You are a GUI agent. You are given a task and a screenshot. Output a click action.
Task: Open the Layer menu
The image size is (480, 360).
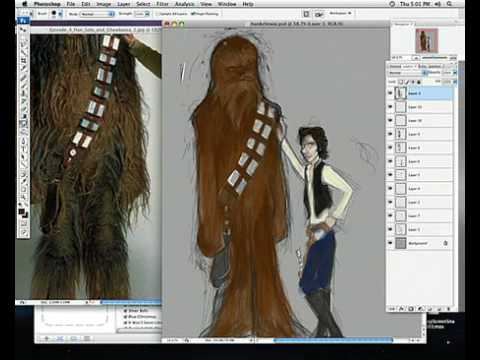[x=124, y=4]
